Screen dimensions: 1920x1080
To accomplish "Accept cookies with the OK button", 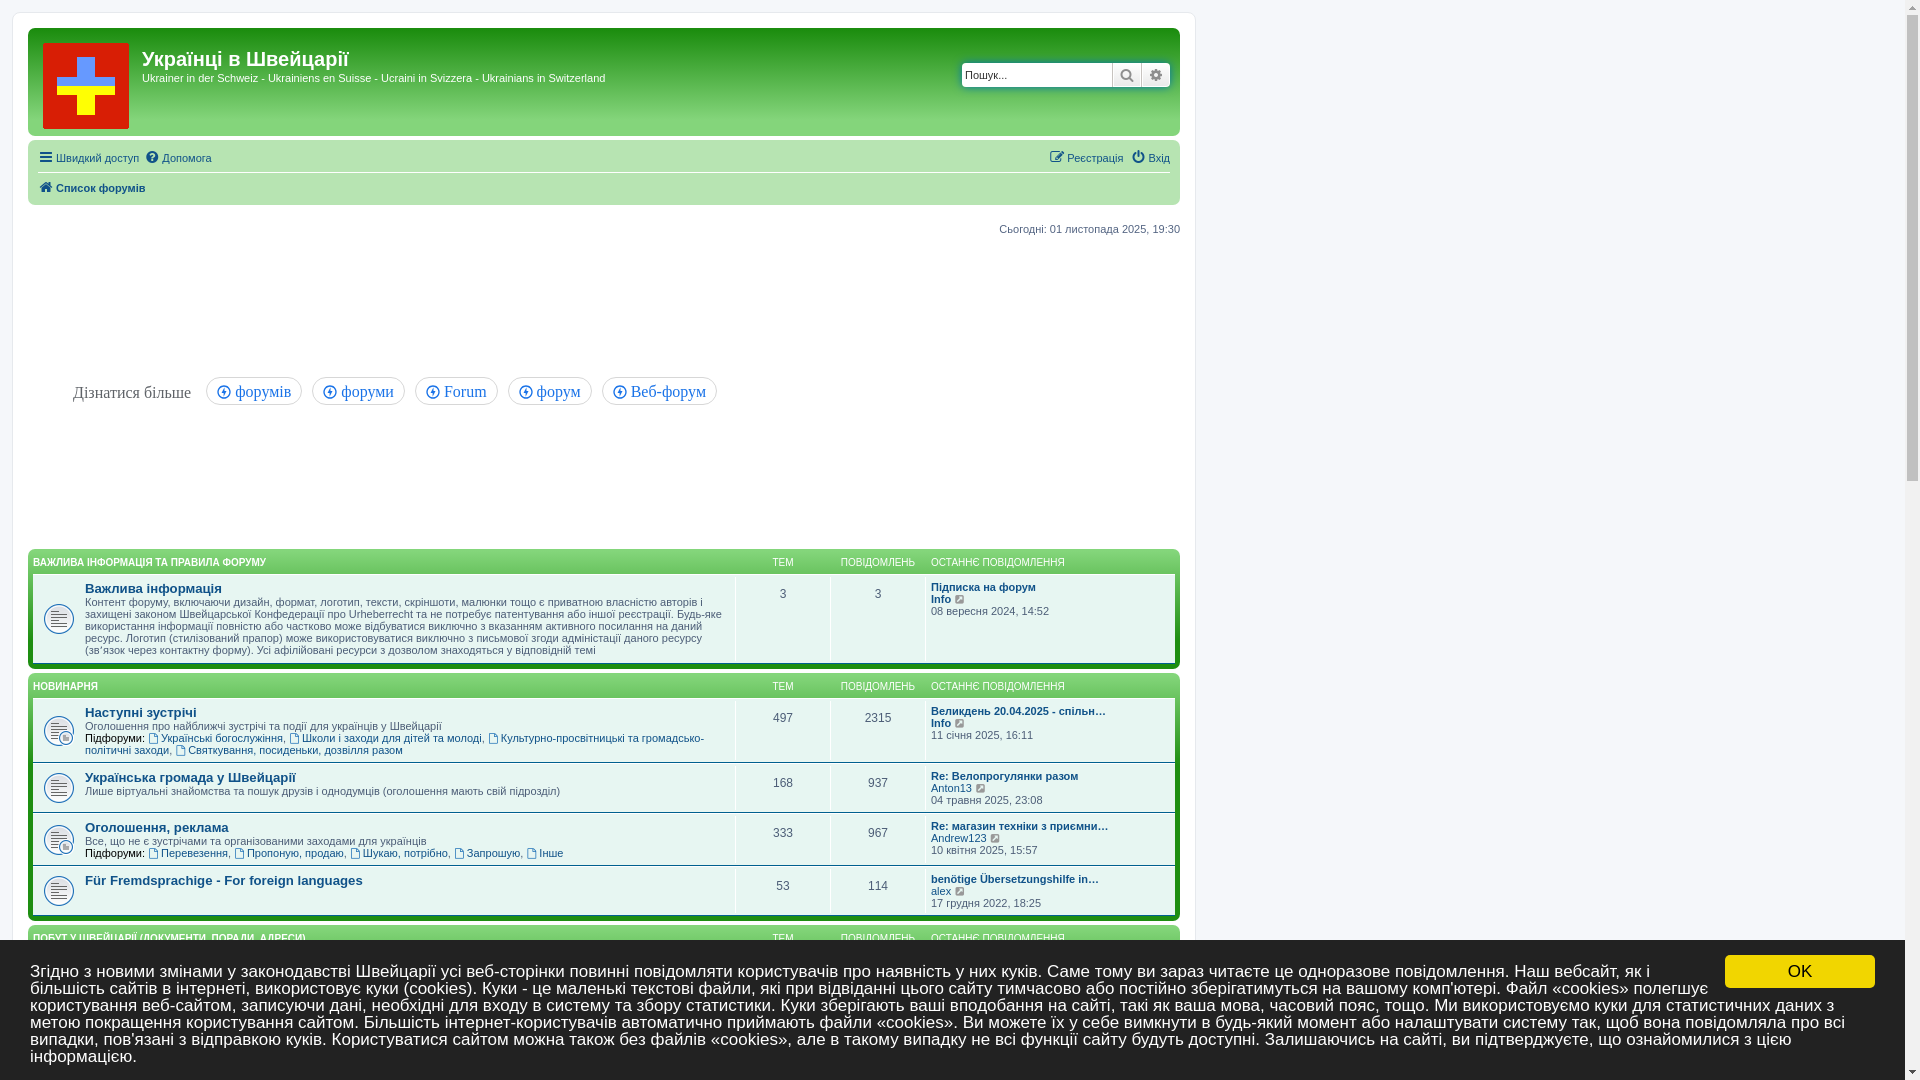I will (1799, 972).
